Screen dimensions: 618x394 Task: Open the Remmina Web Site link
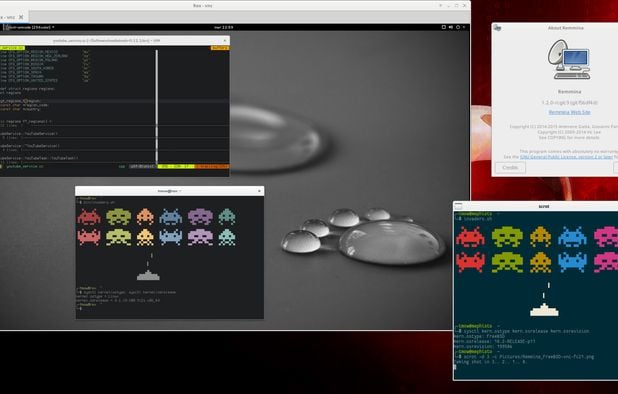pyautogui.click(x=569, y=112)
